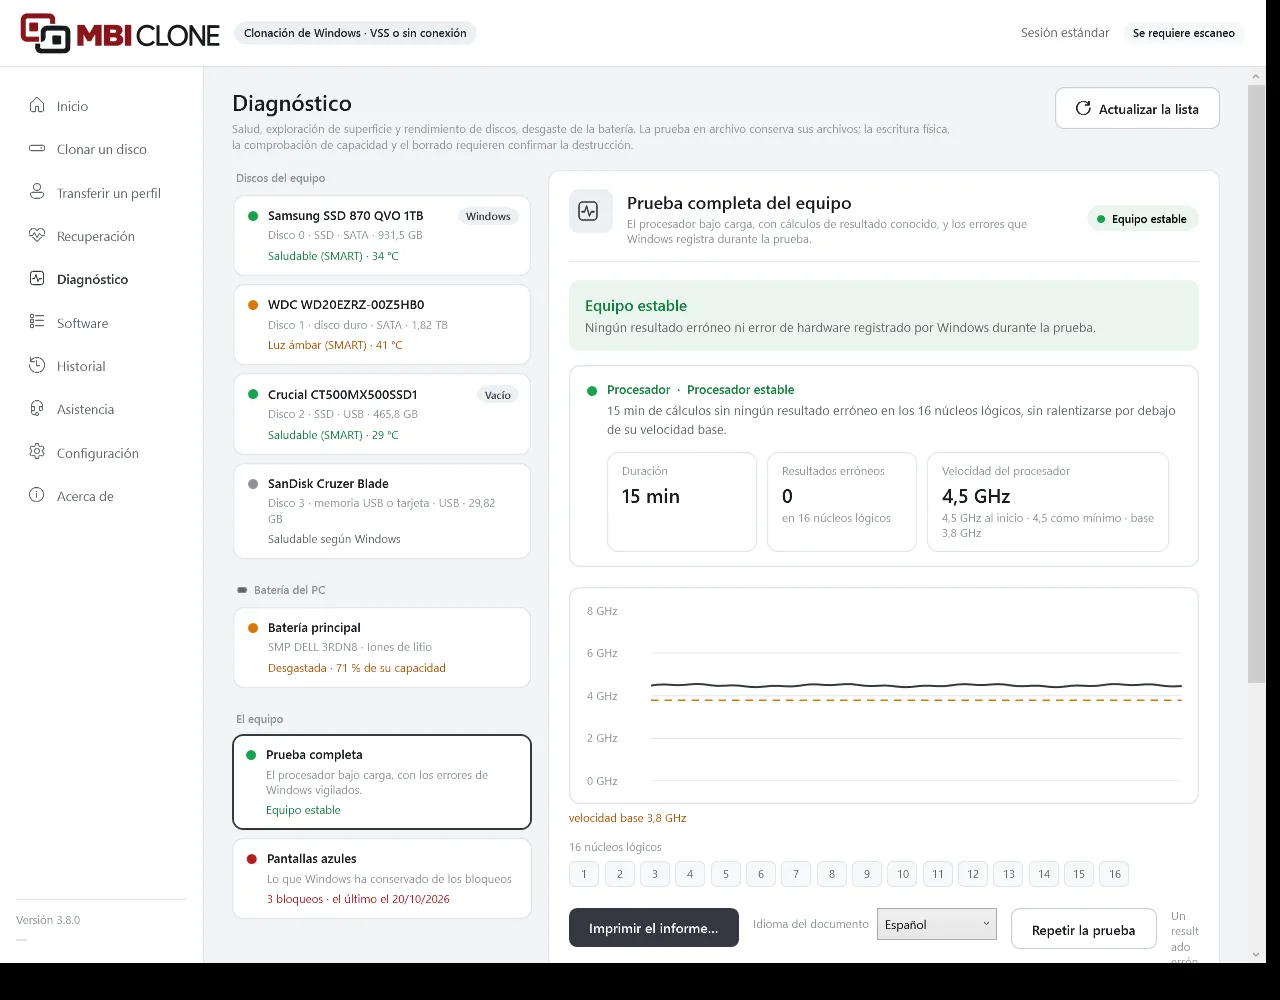Click the Clonación de Windows · VSS badge
Screen dimensions: 1280x1000
[x=355, y=33]
